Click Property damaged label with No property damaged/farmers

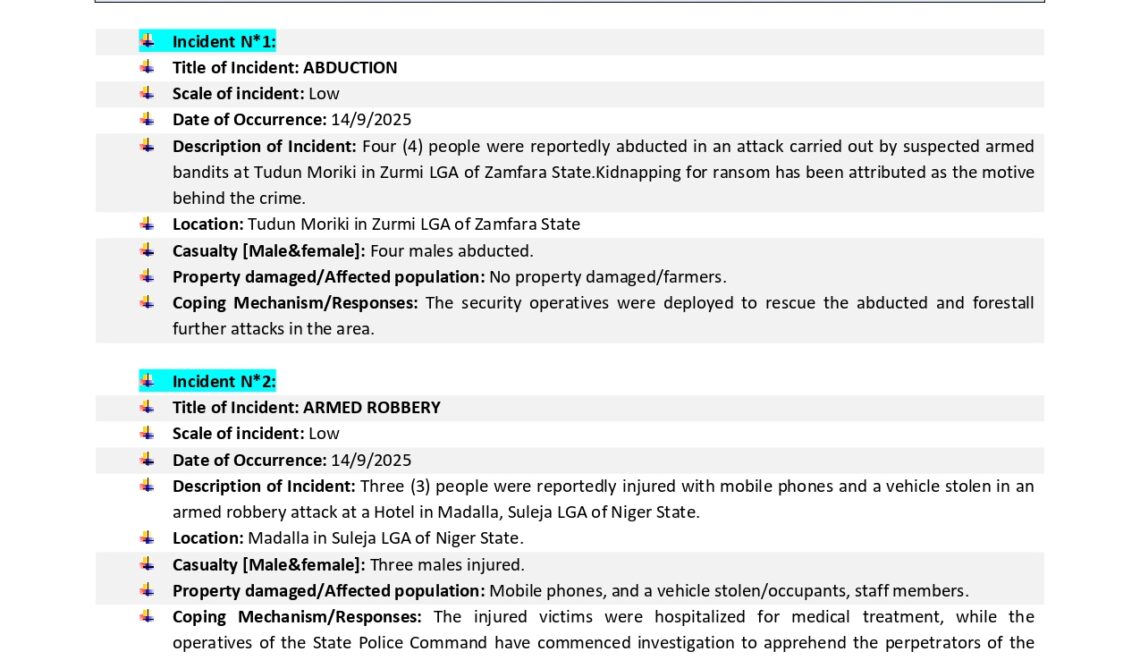point(328,277)
